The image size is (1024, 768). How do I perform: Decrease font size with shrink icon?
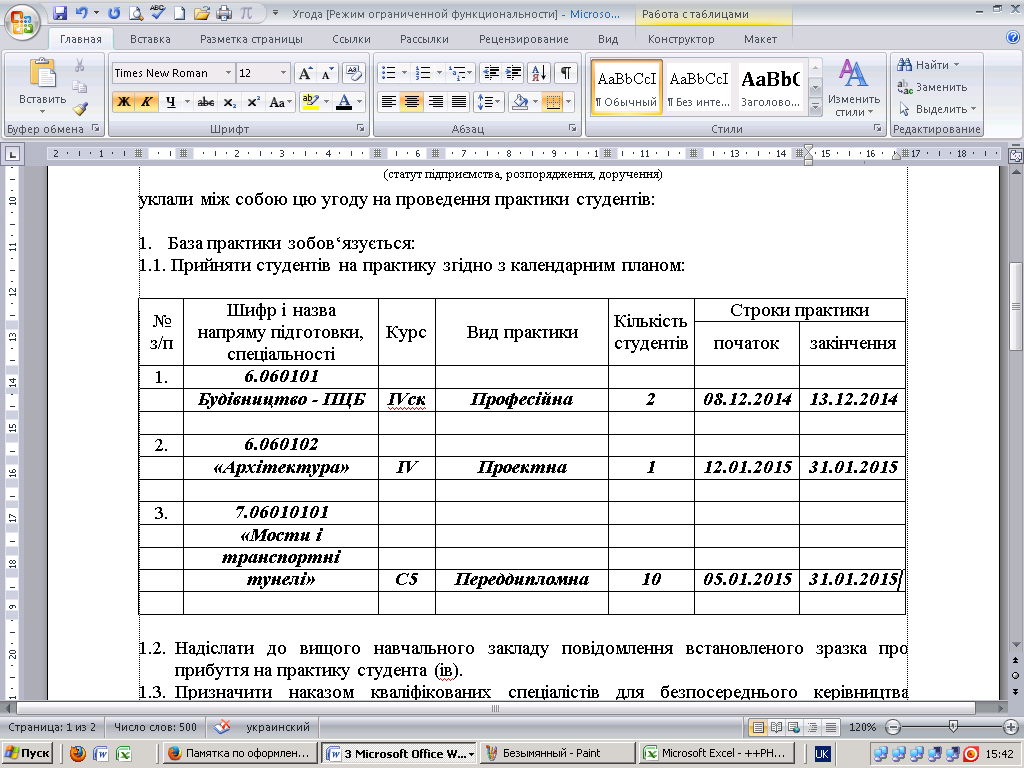pyautogui.click(x=327, y=73)
